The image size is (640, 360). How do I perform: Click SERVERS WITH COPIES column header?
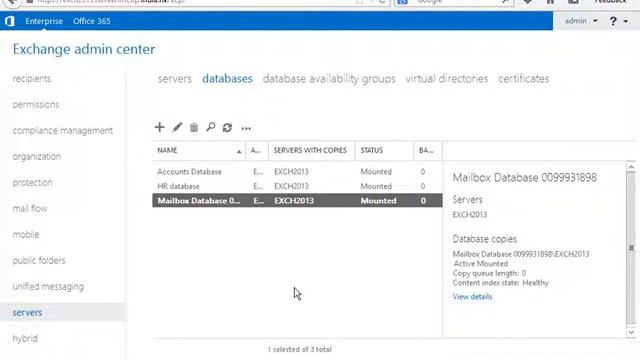click(x=311, y=151)
